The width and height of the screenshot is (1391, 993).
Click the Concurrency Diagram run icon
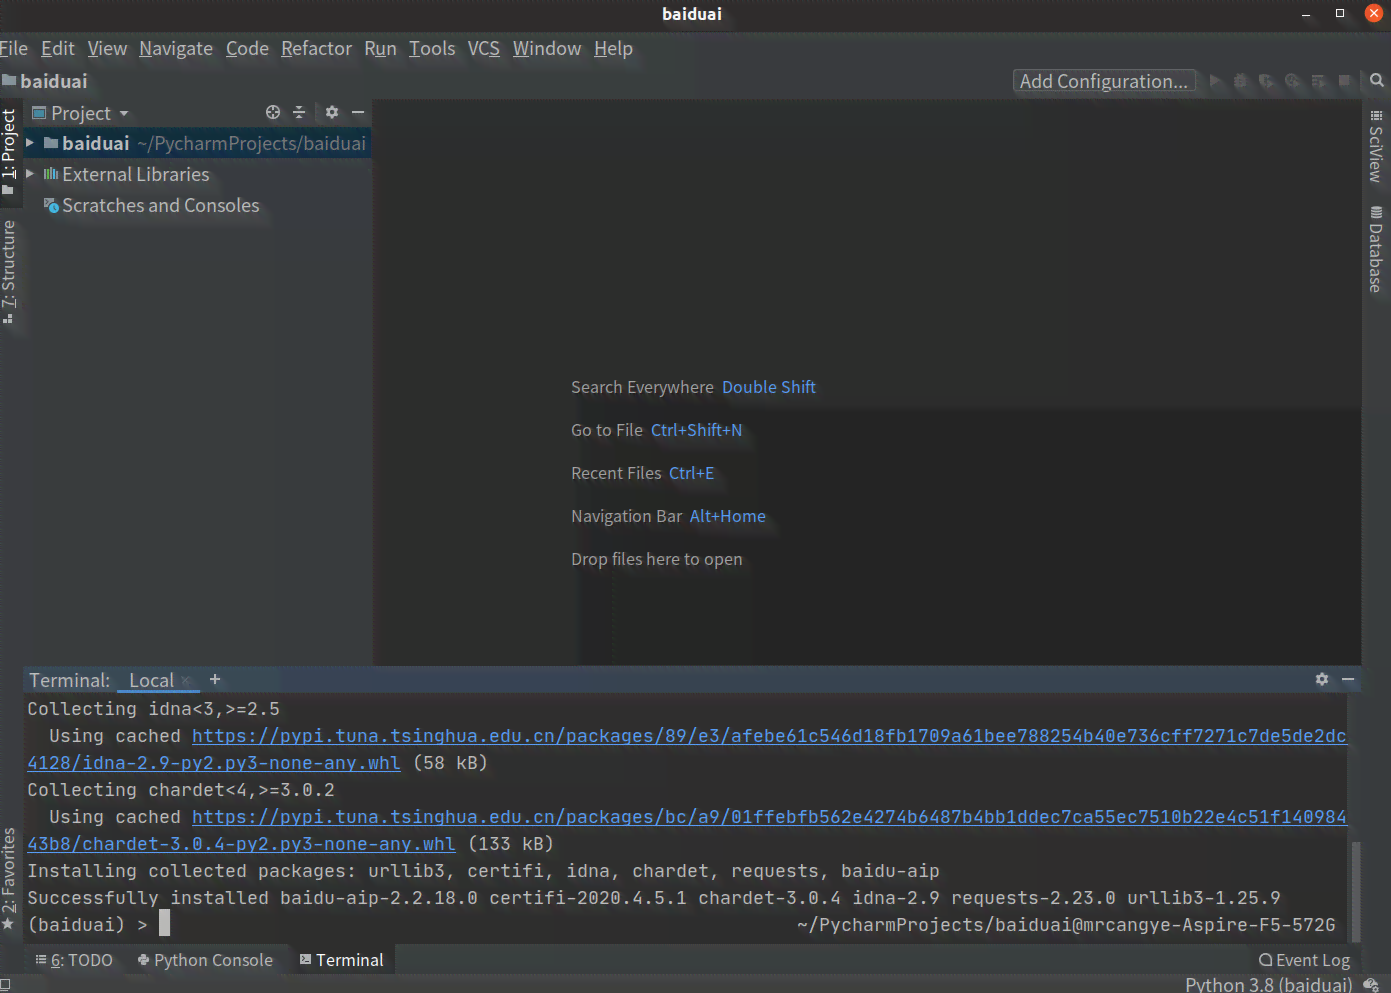click(x=1319, y=81)
